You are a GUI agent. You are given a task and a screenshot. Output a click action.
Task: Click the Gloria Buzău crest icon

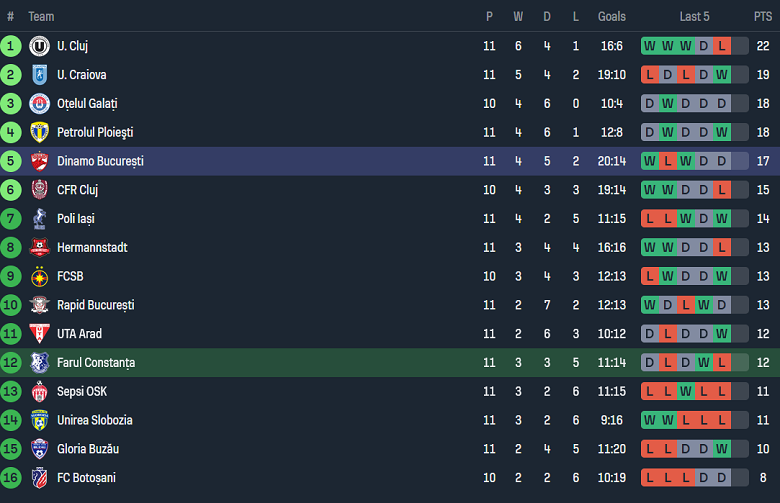(40, 449)
